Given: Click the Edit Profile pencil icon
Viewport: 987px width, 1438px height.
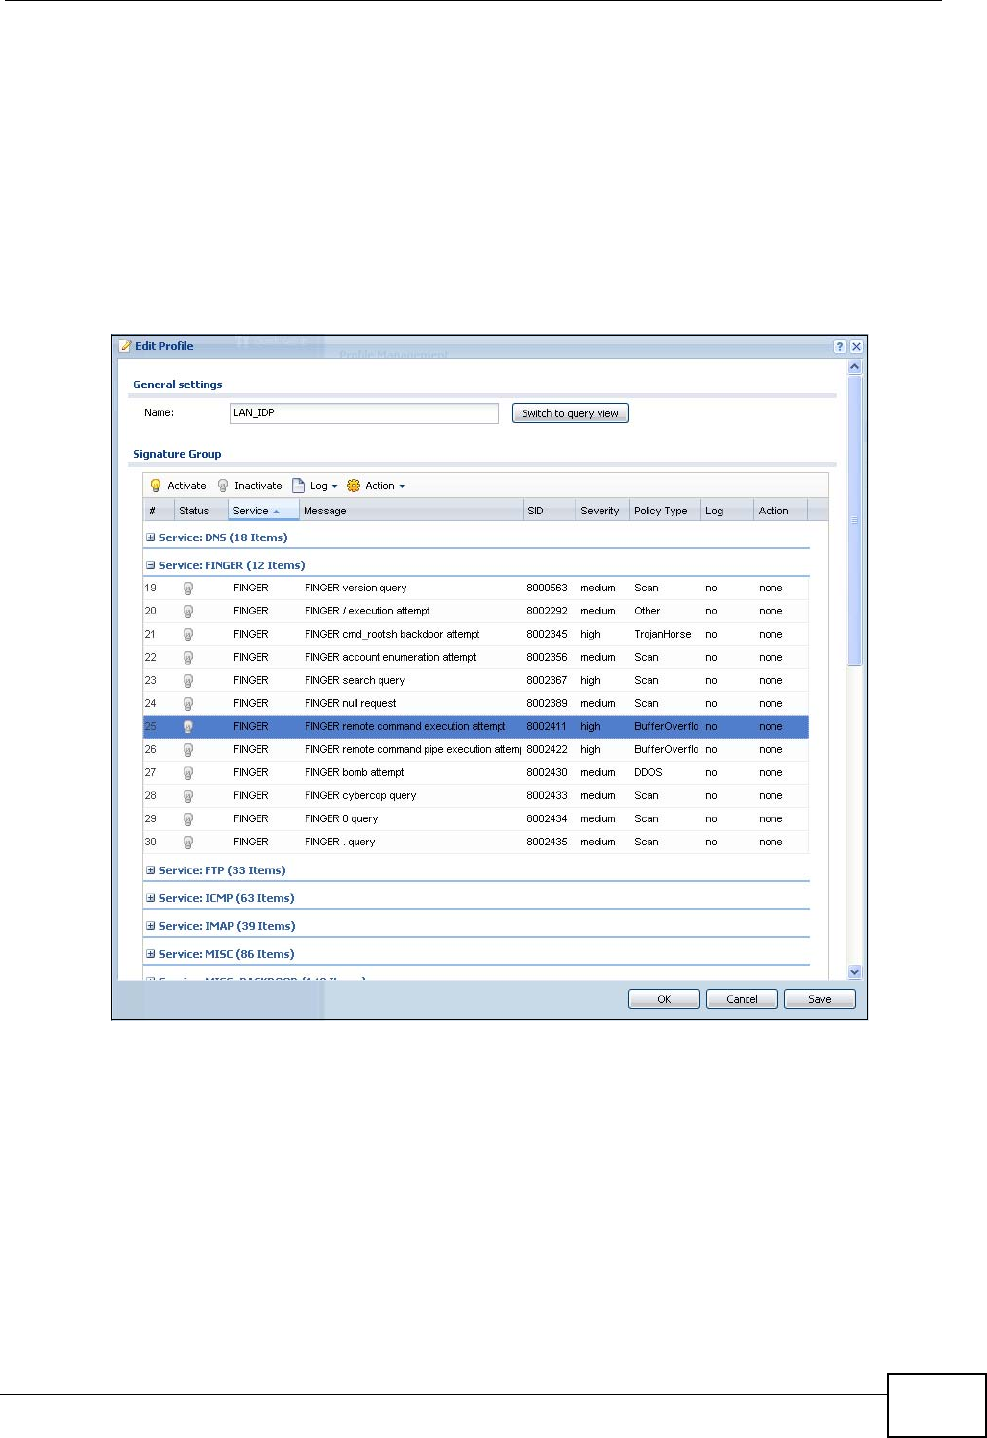Looking at the screenshot, I should click(x=125, y=346).
